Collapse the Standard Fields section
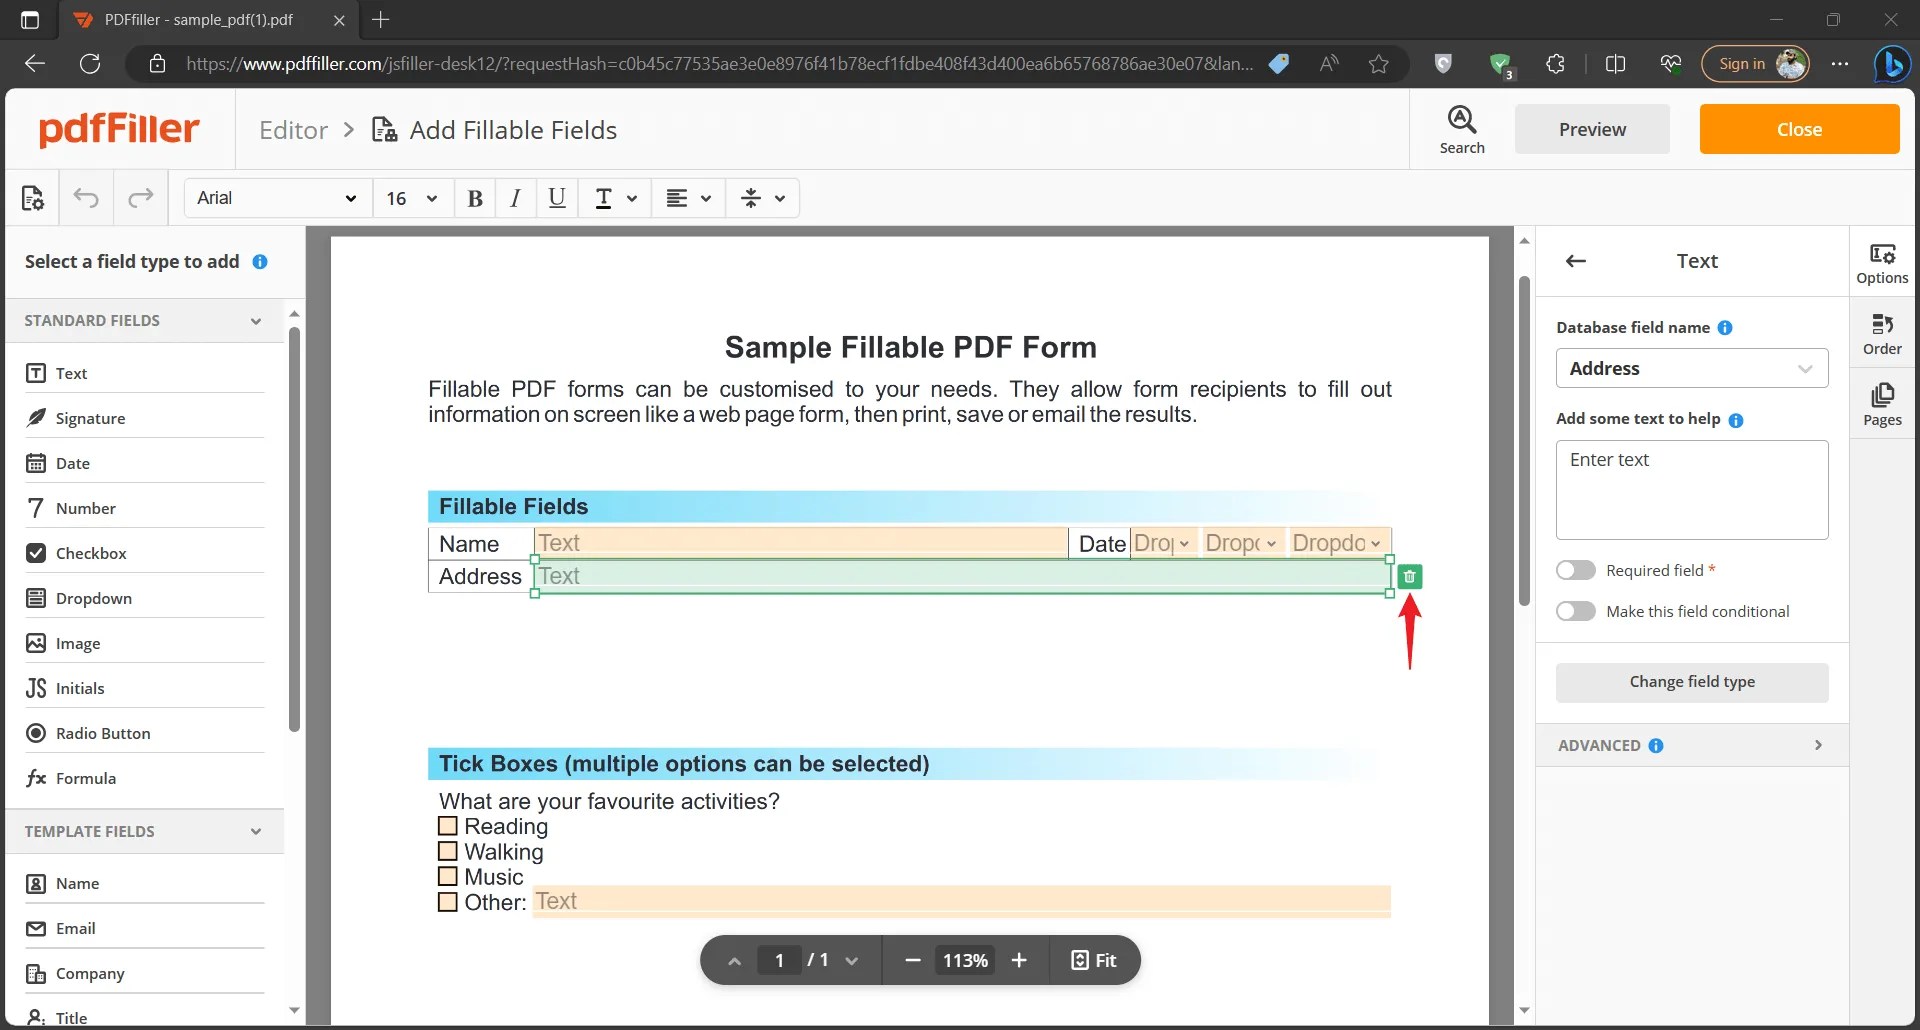The height and width of the screenshot is (1030, 1920). click(x=256, y=320)
